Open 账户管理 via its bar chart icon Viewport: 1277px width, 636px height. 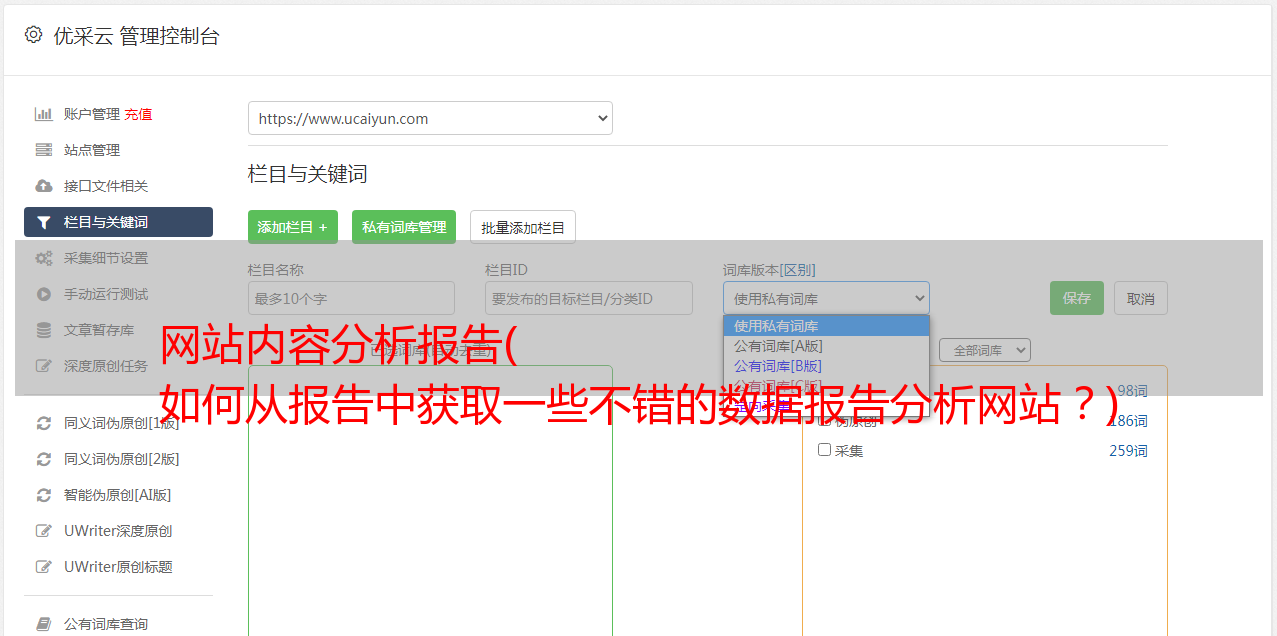point(44,114)
